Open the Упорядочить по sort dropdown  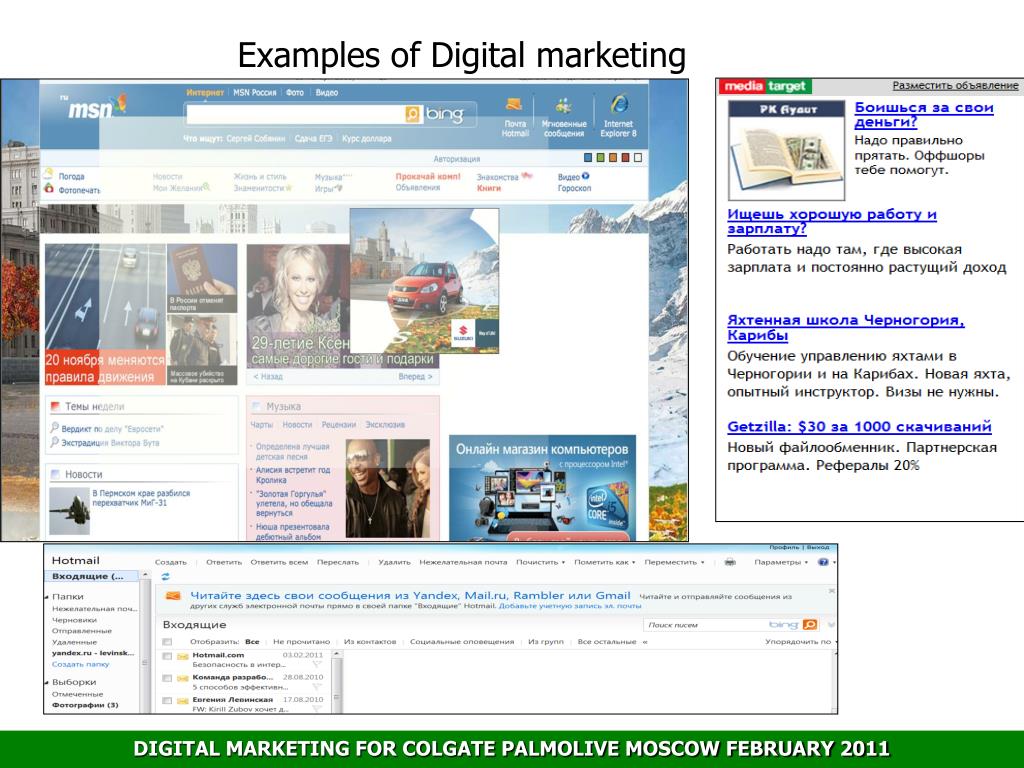tap(800, 642)
